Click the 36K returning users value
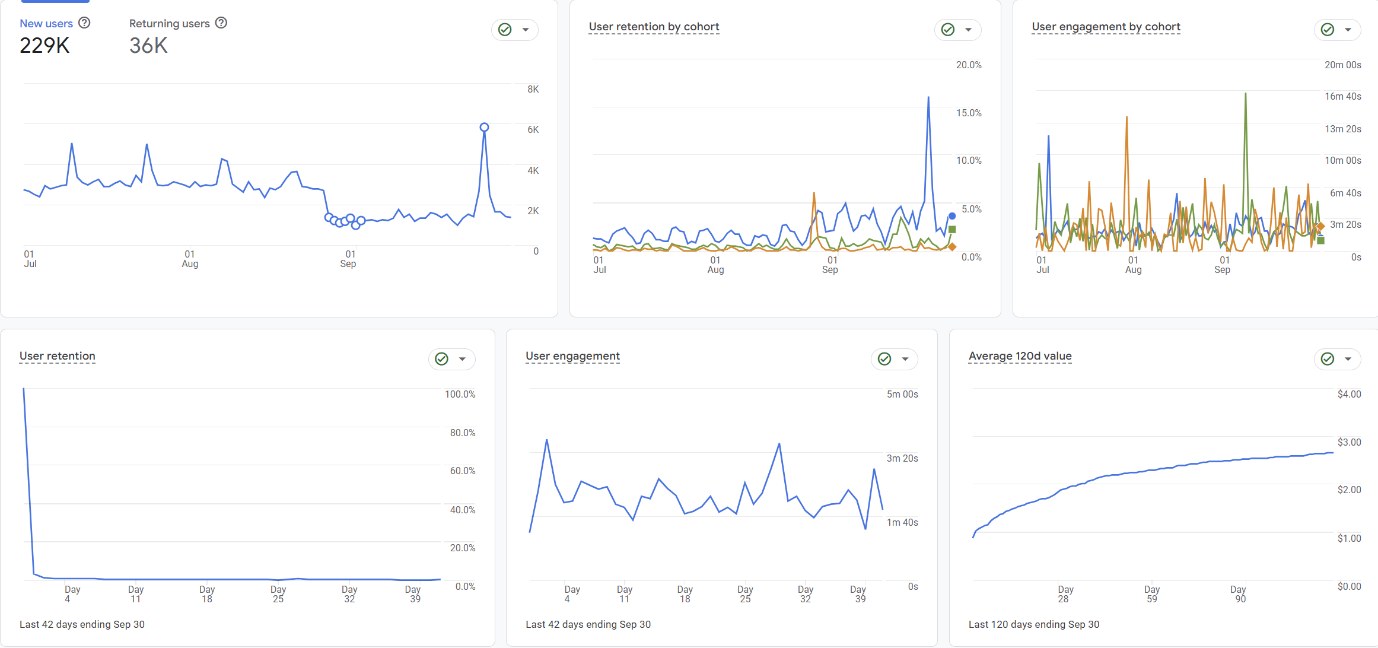Image resolution: width=1378 pixels, height=648 pixels. click(x=148, y=45)
